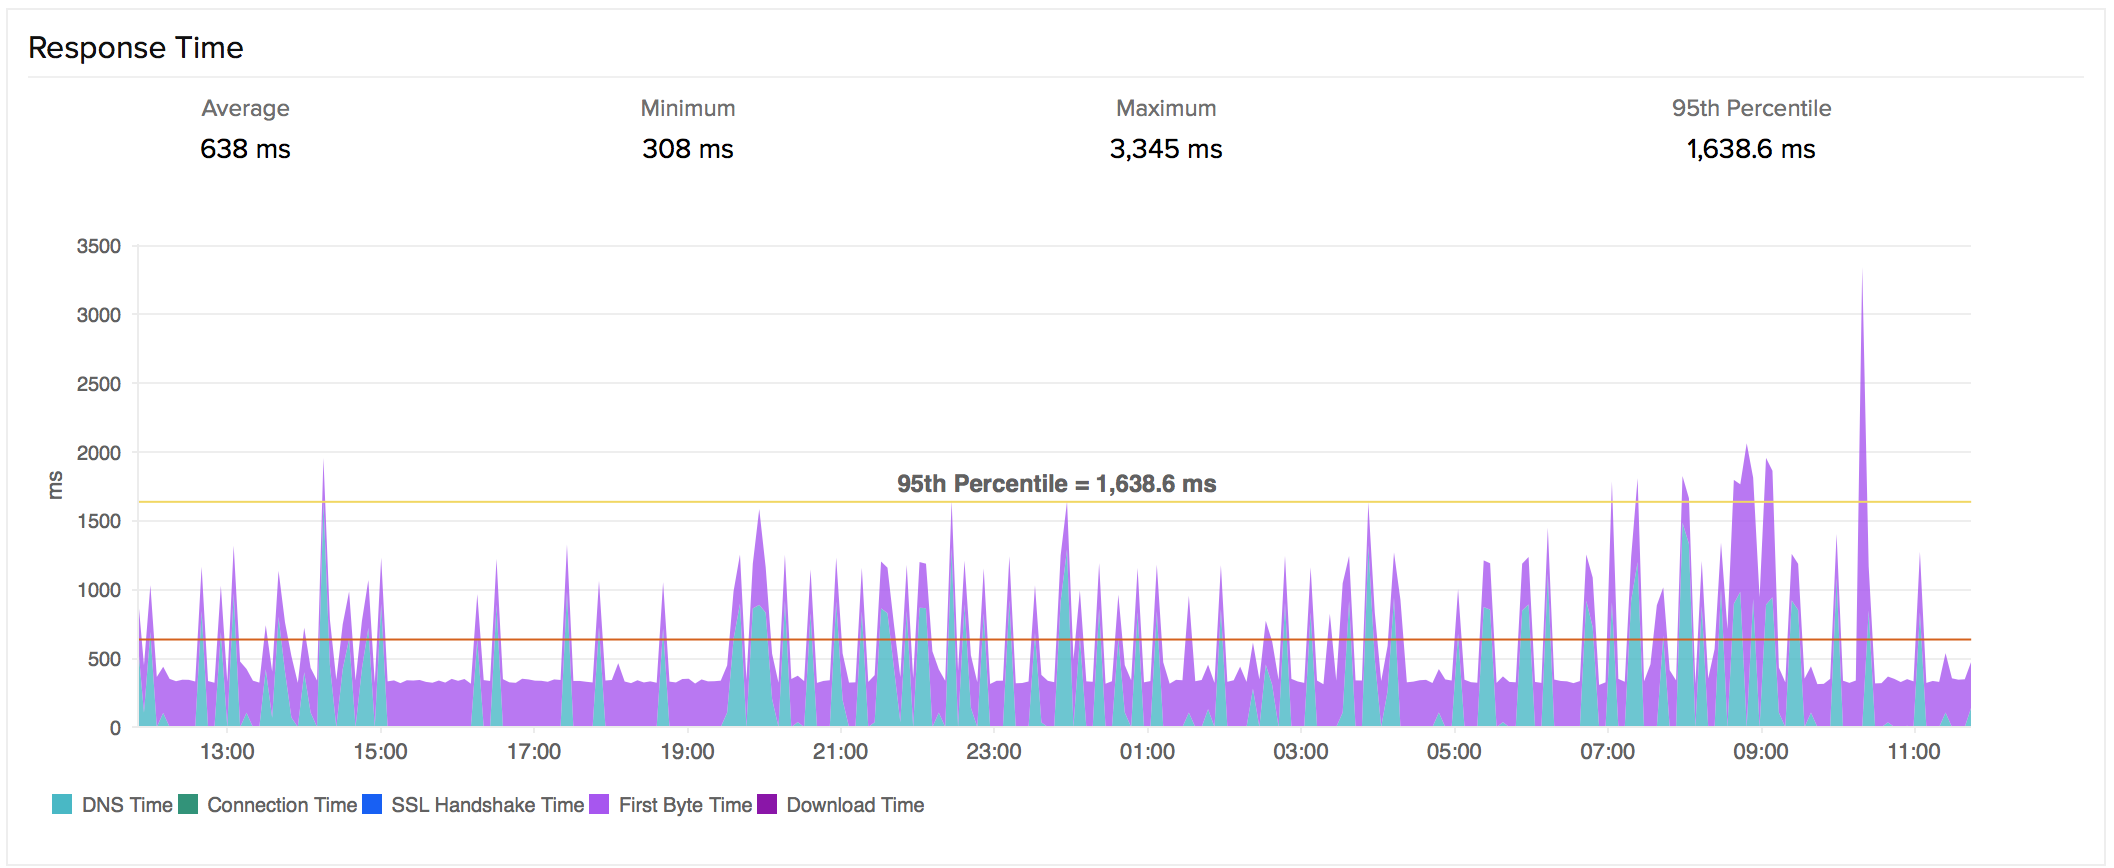Screen dimensions: 2114x868
Task: Click the teal DNS Time legend swatch
Action: pyautogui.click(x=62, y=805)
